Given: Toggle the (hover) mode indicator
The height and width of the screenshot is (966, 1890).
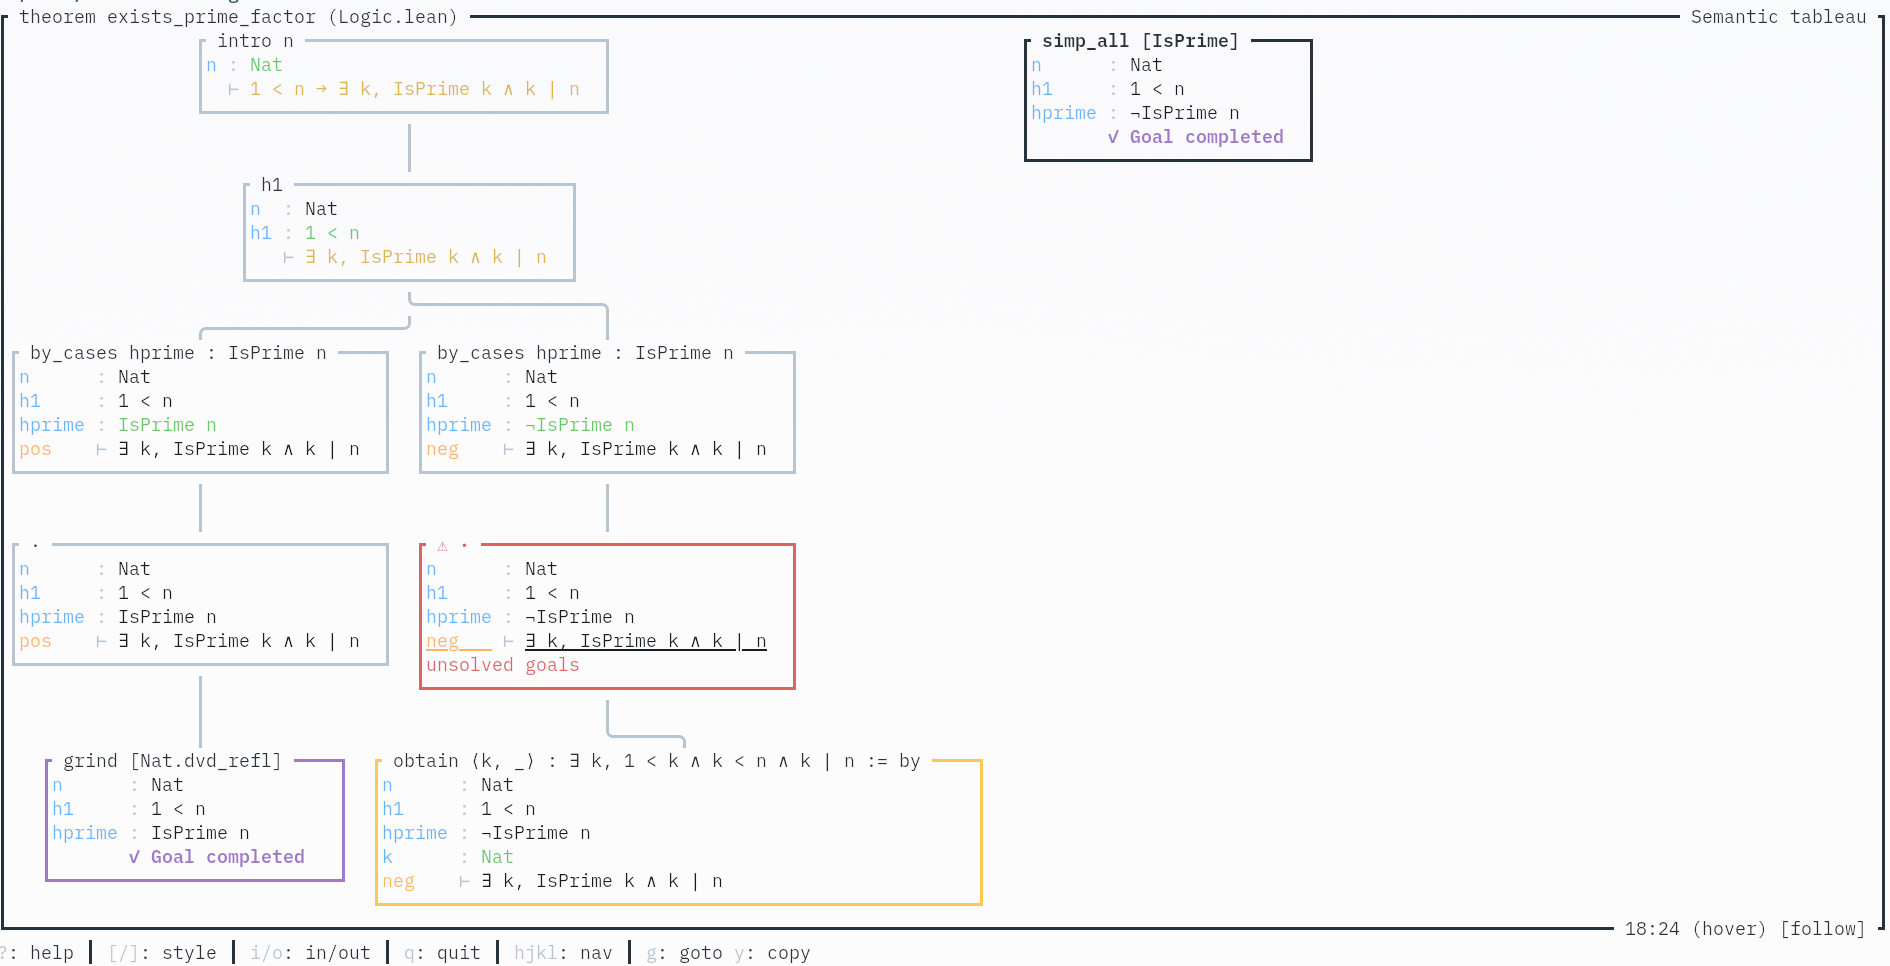Looking at the screenshot, I should (x=1730, y=929).
